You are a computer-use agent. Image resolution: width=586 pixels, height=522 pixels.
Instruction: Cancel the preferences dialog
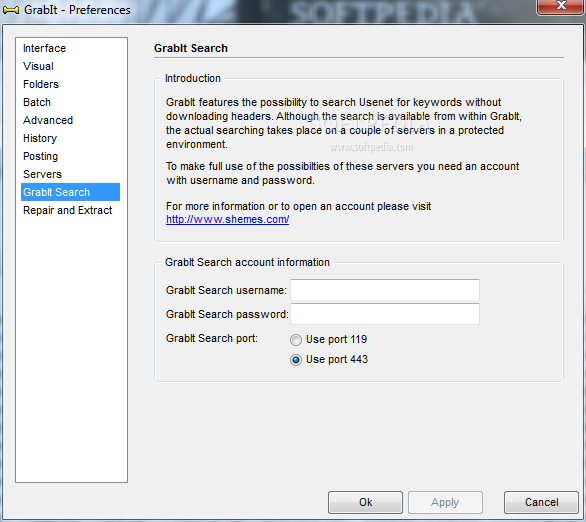[x=541, y=502]
